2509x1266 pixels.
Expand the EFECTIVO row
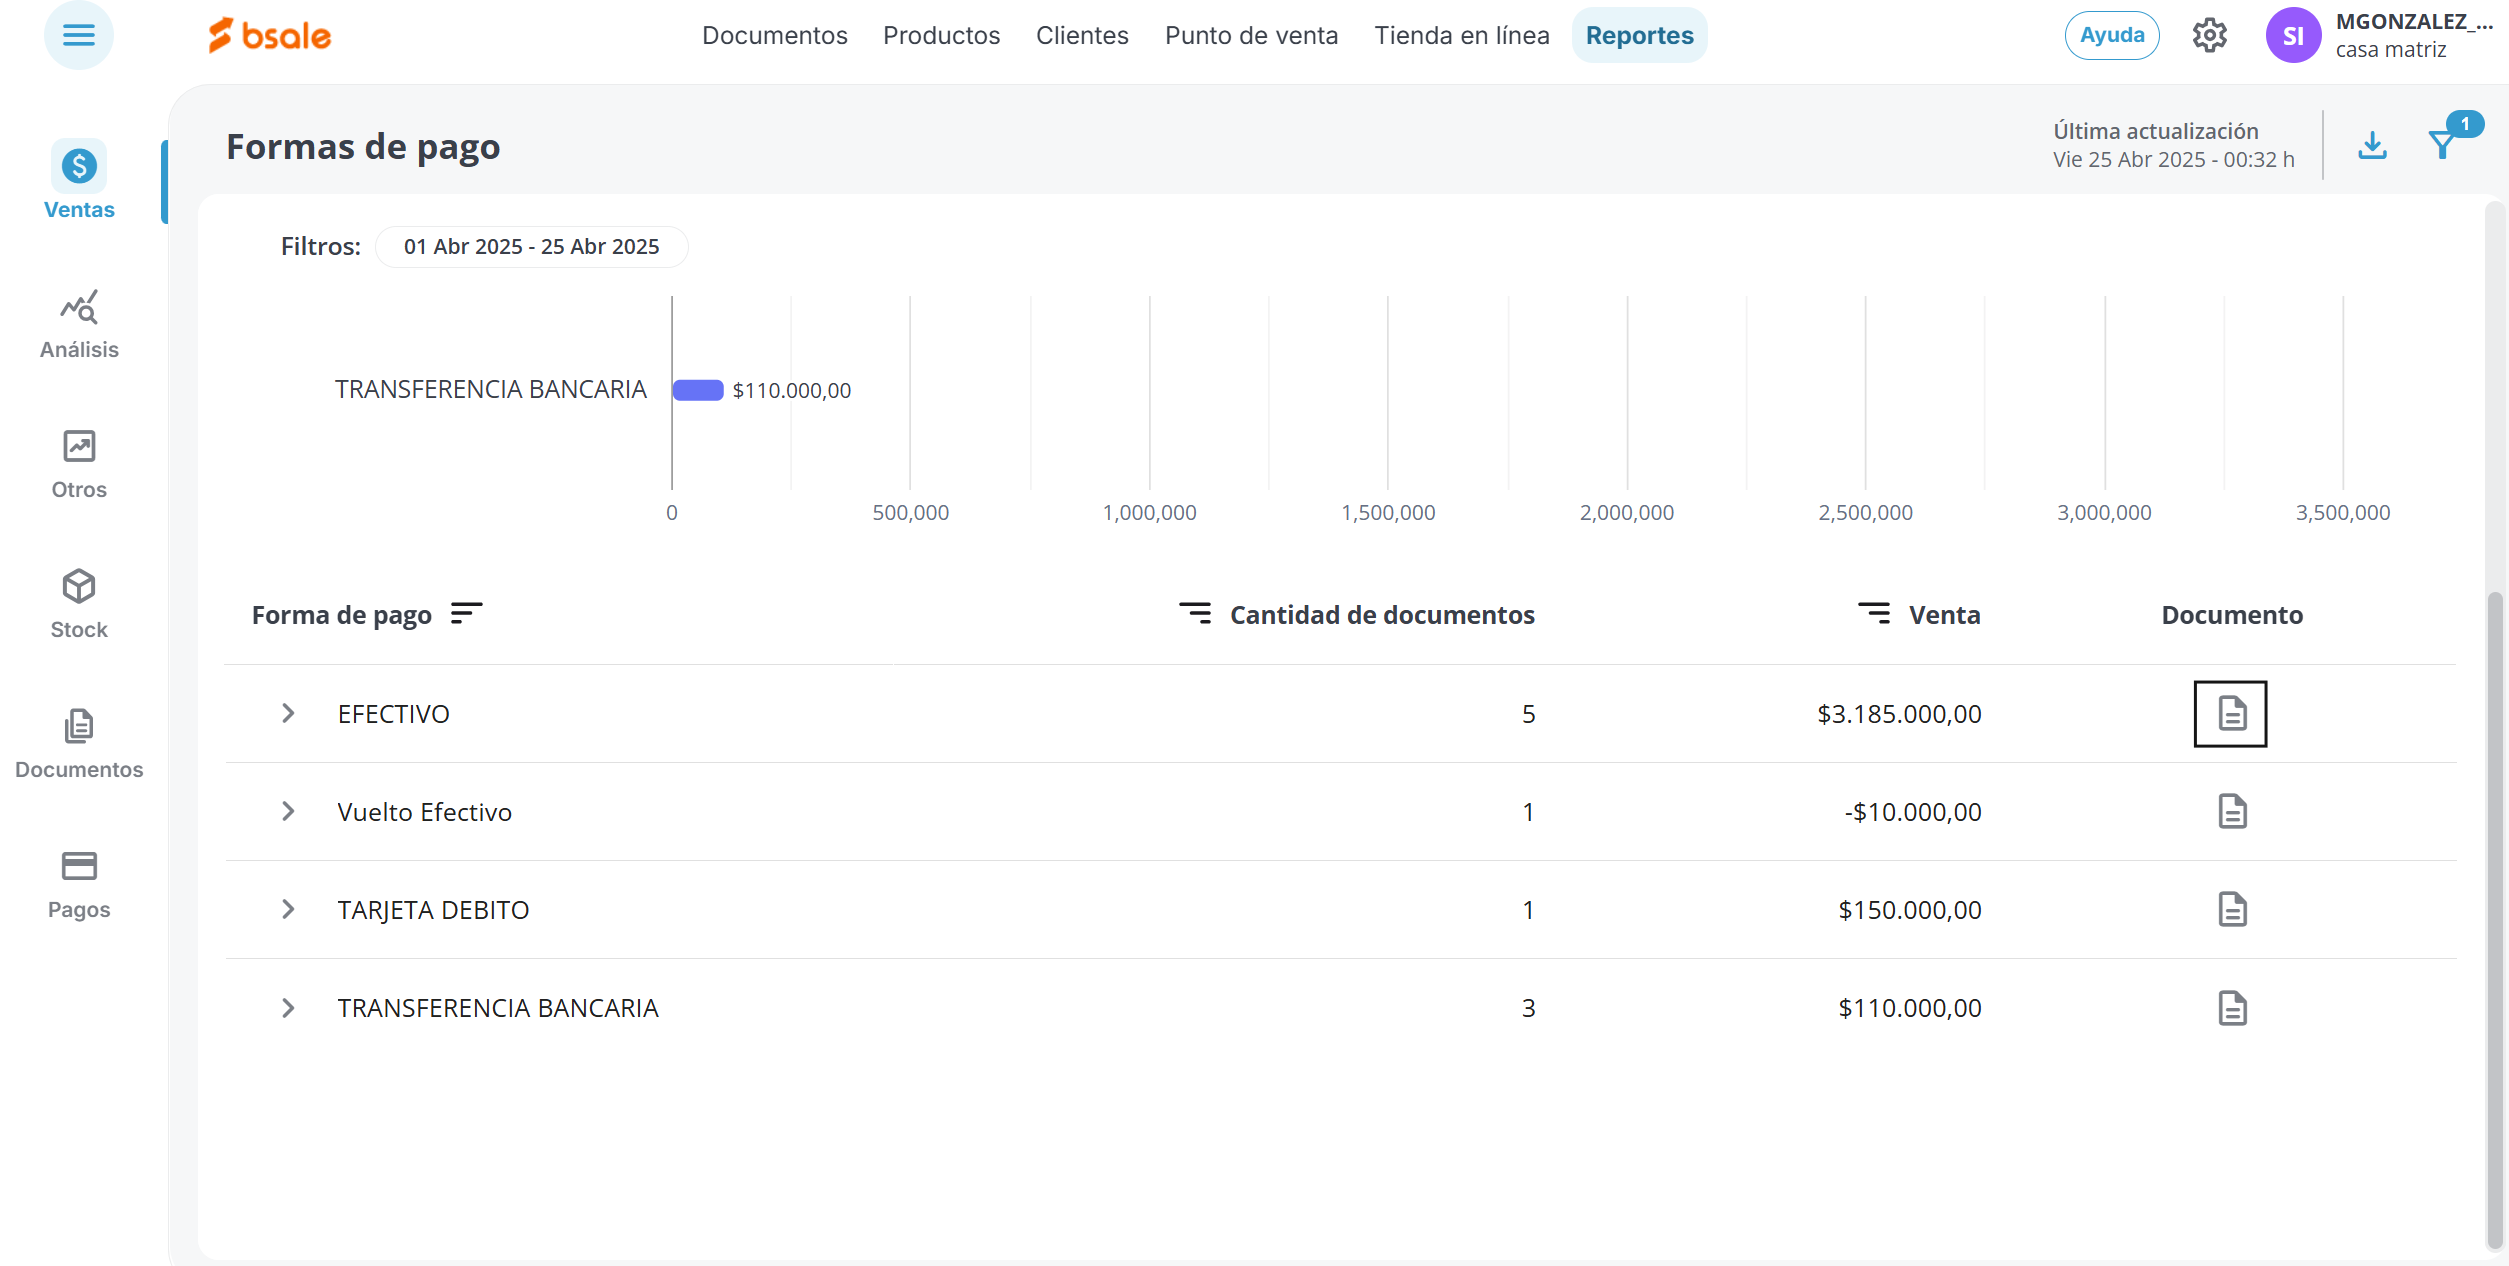tap(288, 714)
